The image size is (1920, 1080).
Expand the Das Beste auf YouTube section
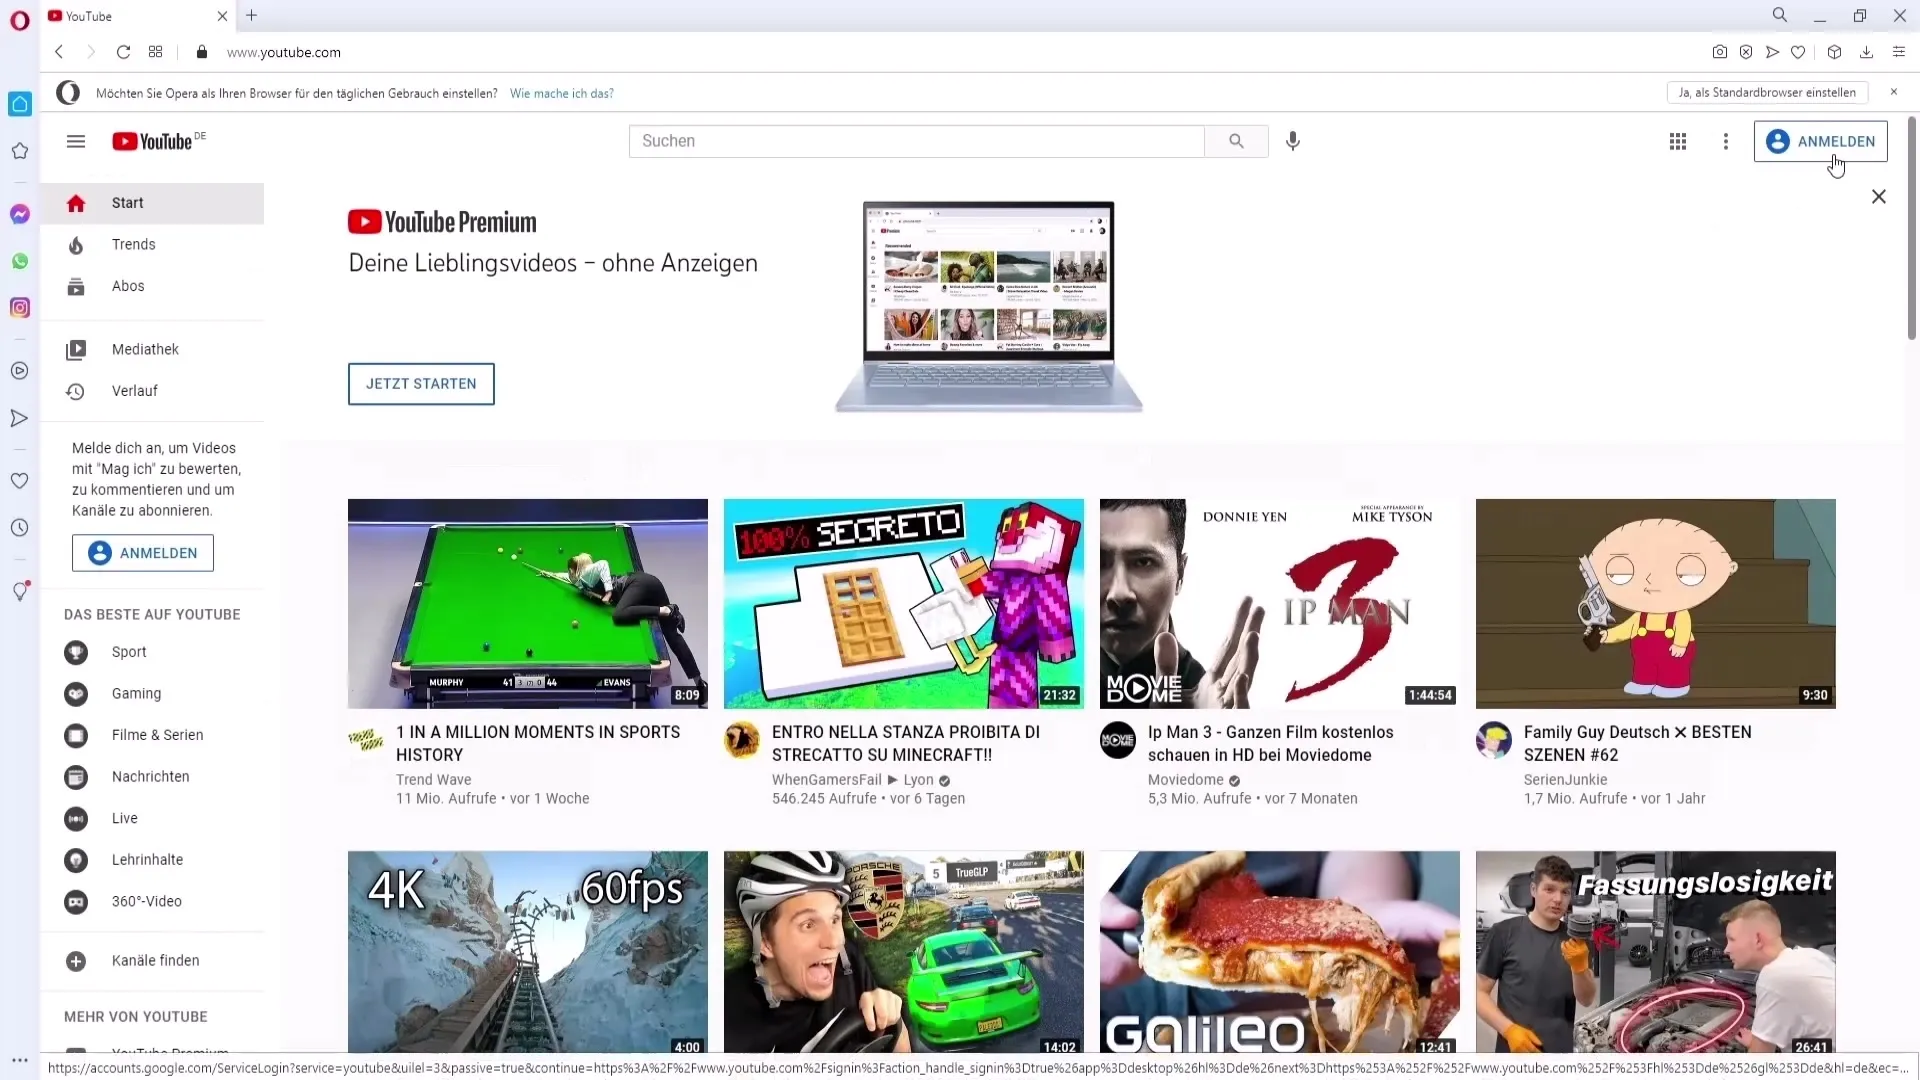click(x=152, y=615)
